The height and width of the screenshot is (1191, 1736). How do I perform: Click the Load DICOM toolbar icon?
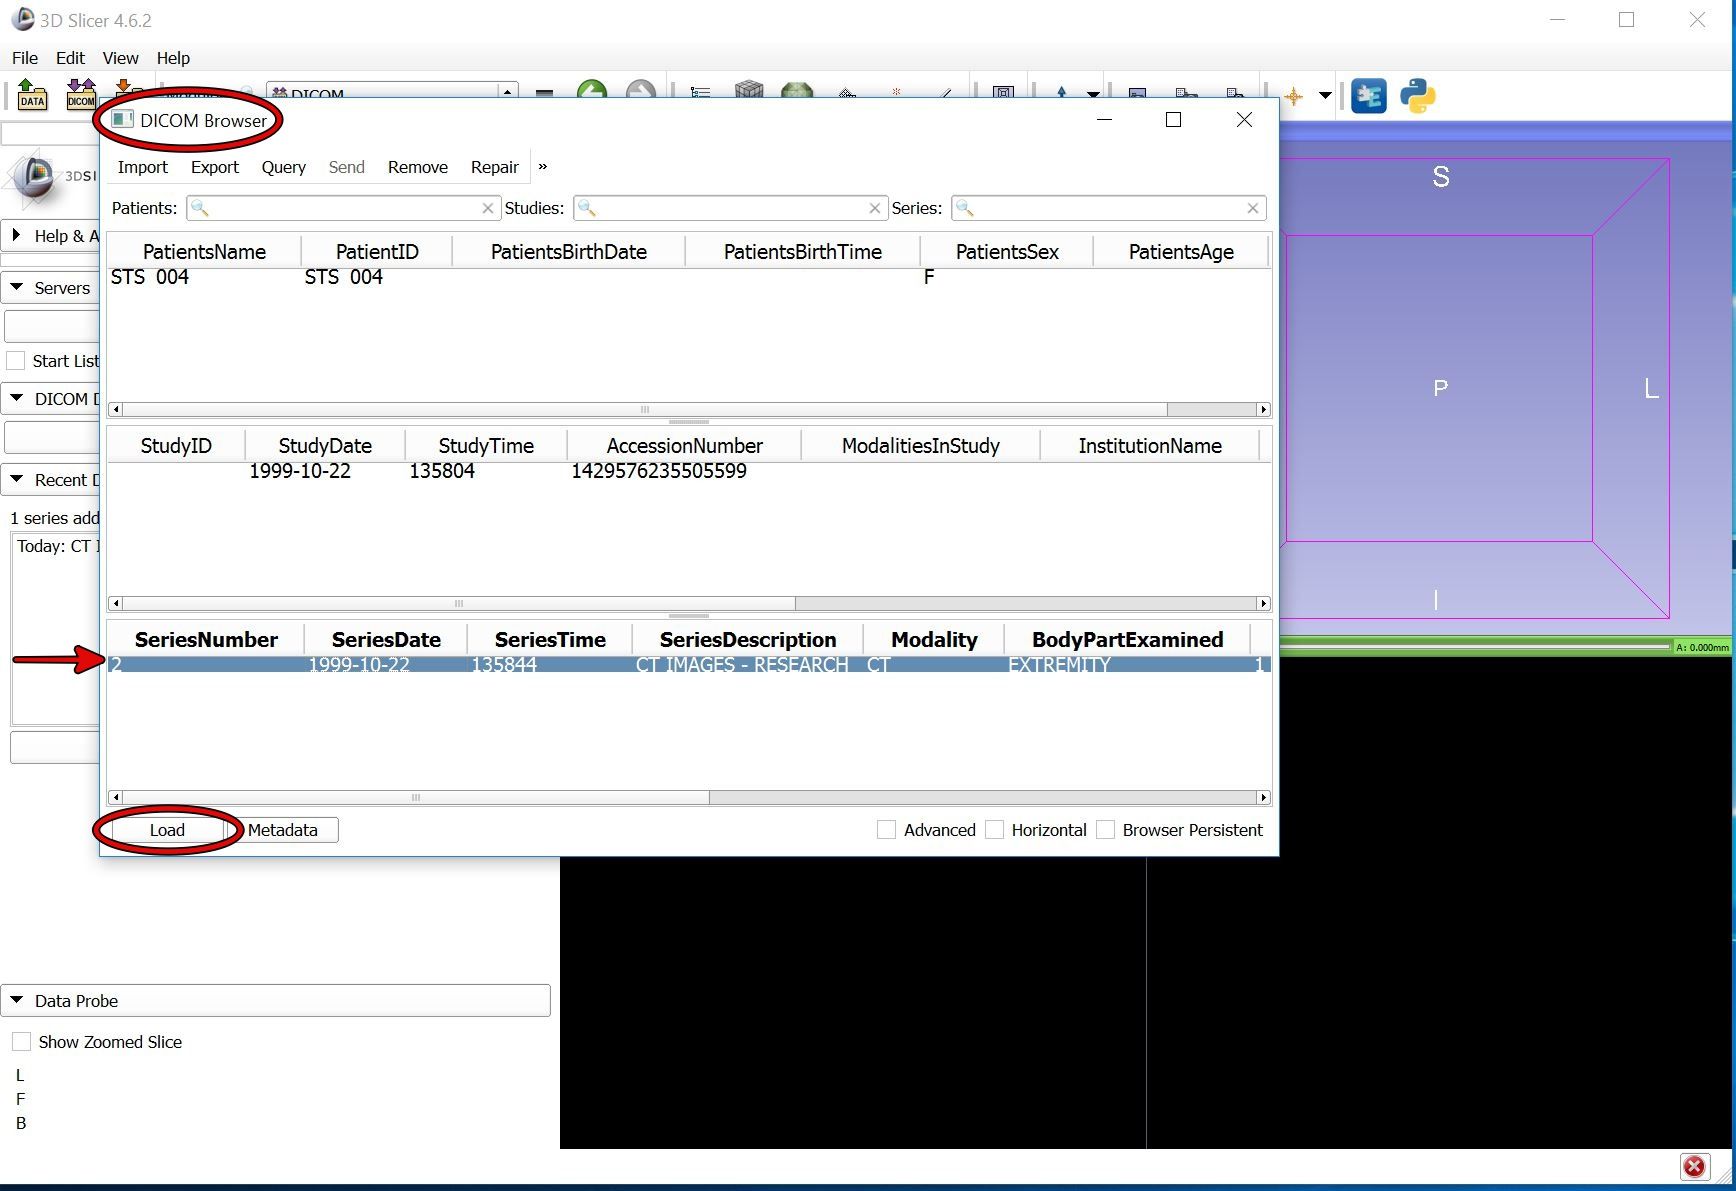81,95
